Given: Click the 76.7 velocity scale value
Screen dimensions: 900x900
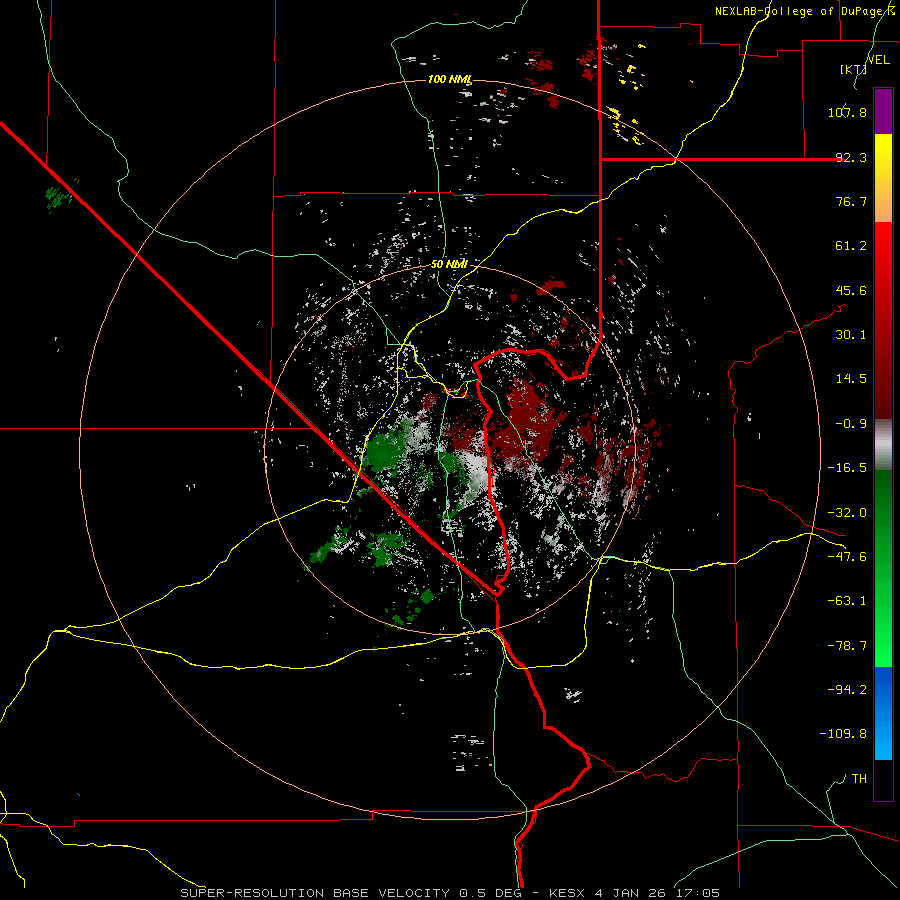Looking at the screenshot, I should pos(851,201).
